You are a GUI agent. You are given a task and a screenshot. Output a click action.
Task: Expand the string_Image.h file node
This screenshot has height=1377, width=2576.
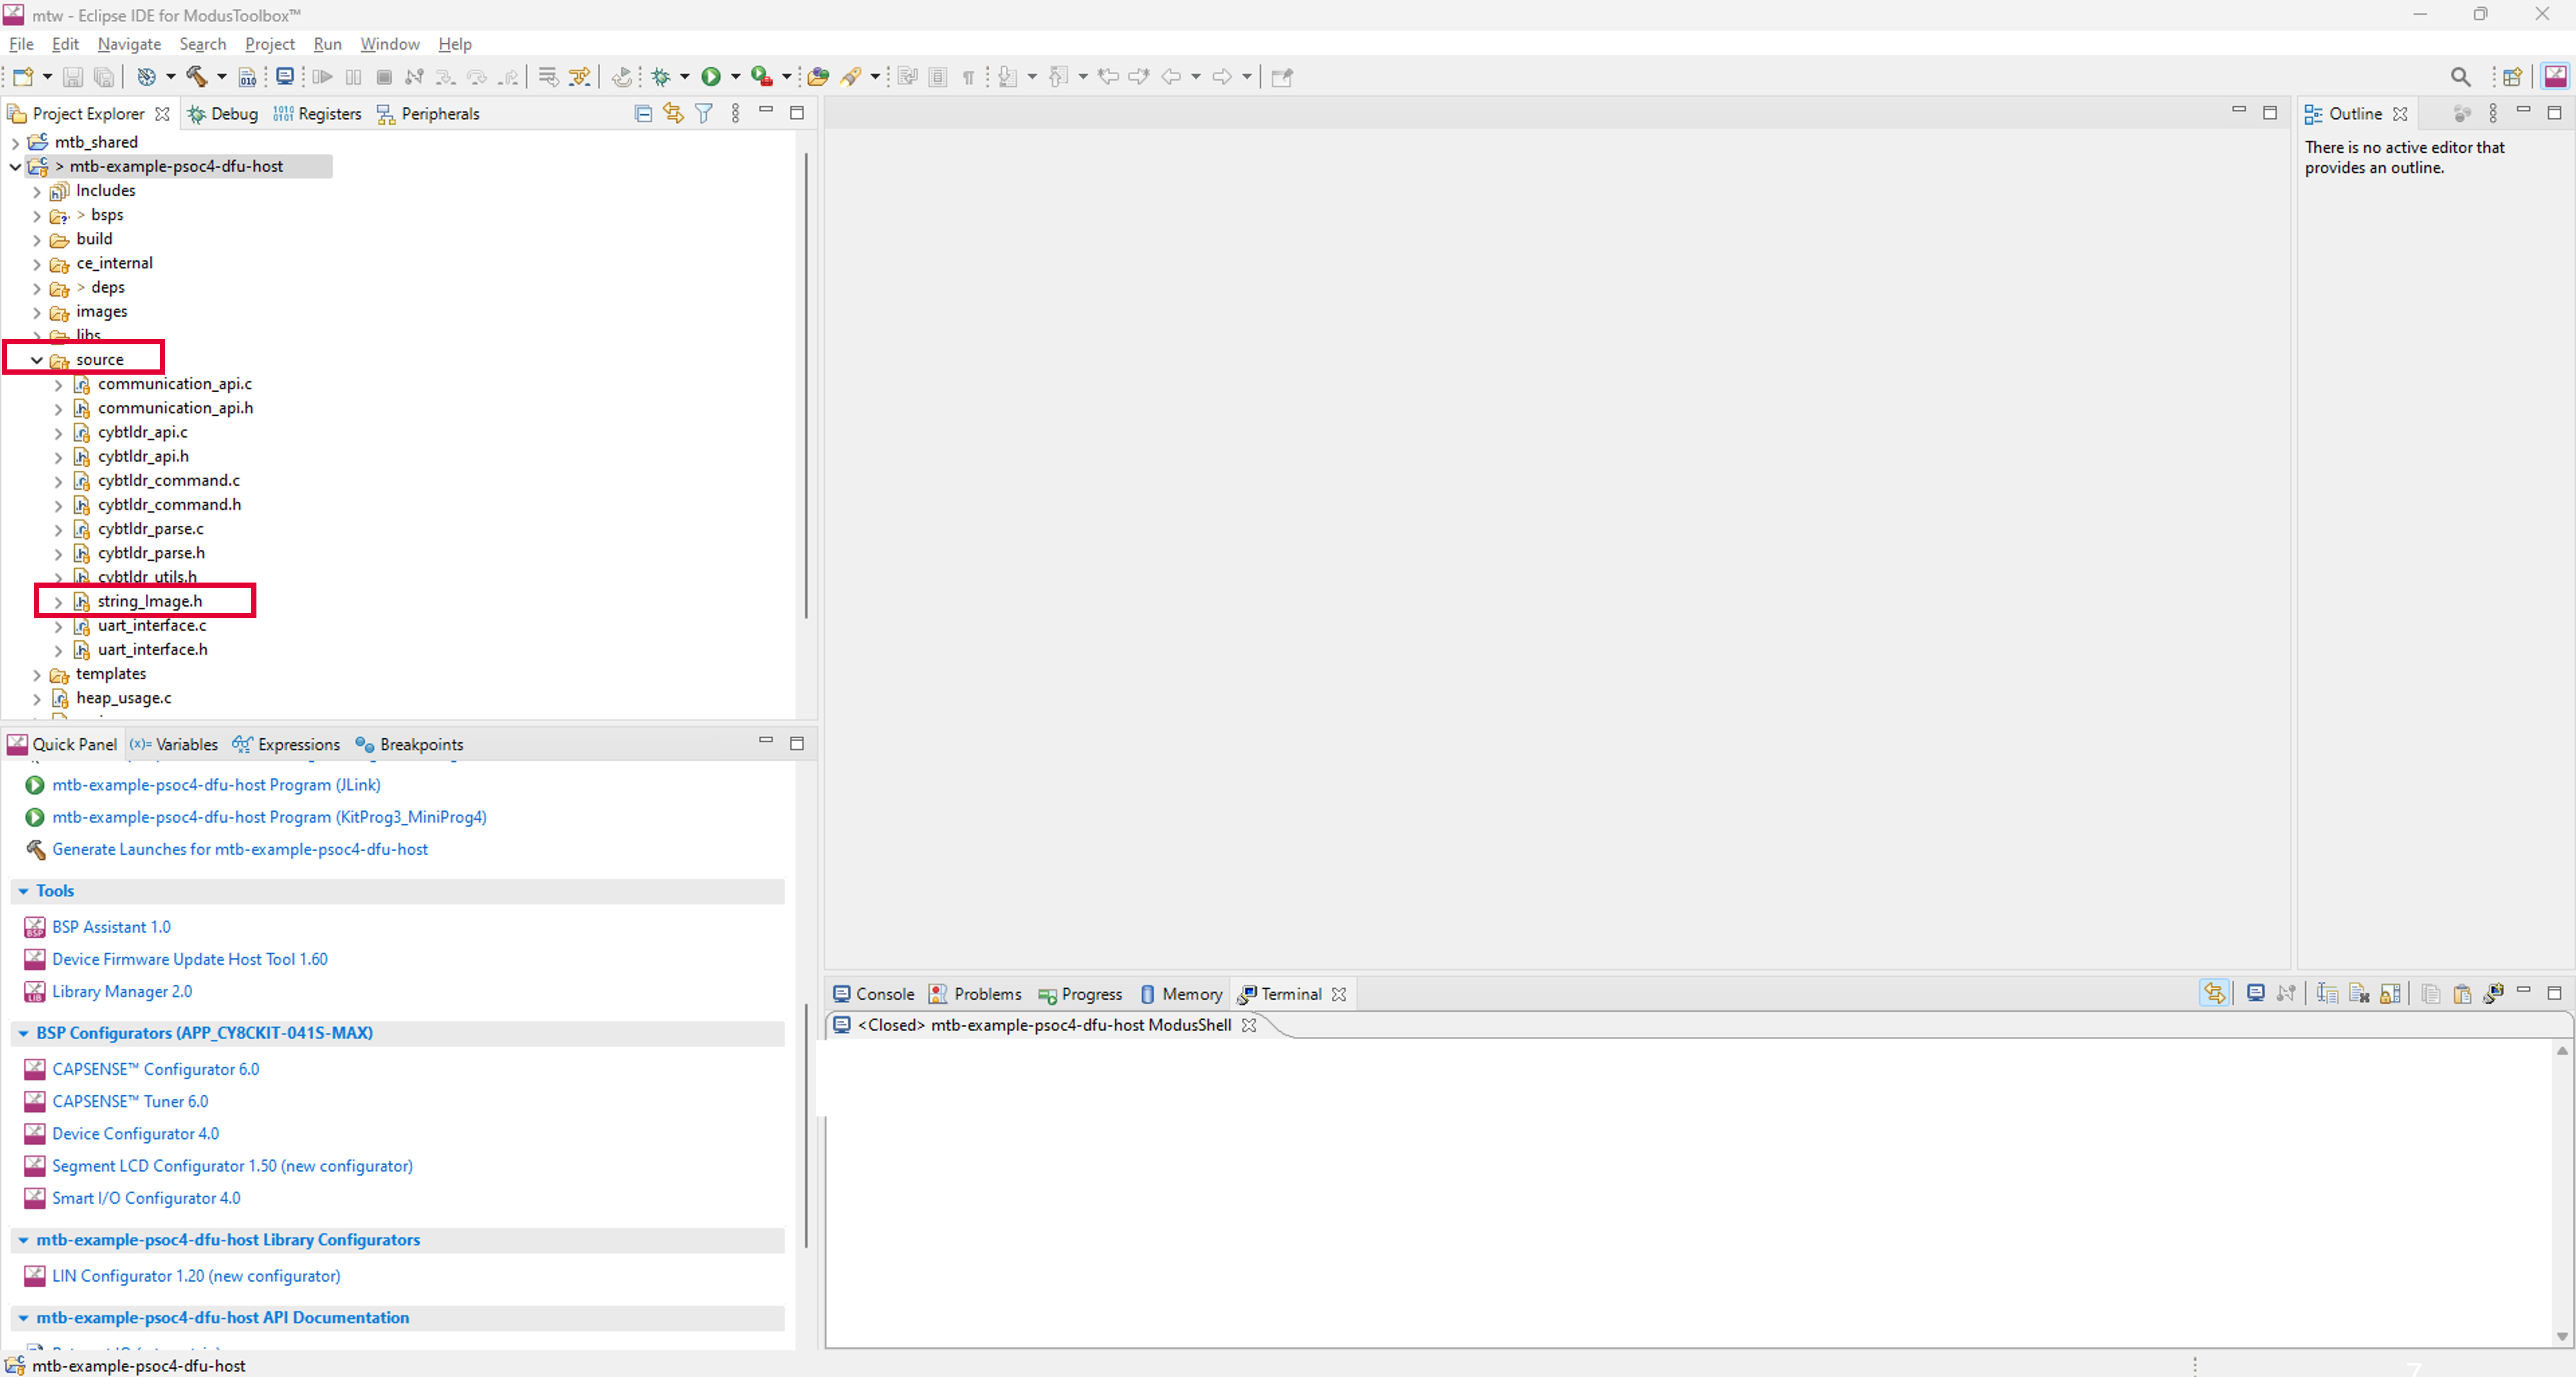tap(58, 602)
